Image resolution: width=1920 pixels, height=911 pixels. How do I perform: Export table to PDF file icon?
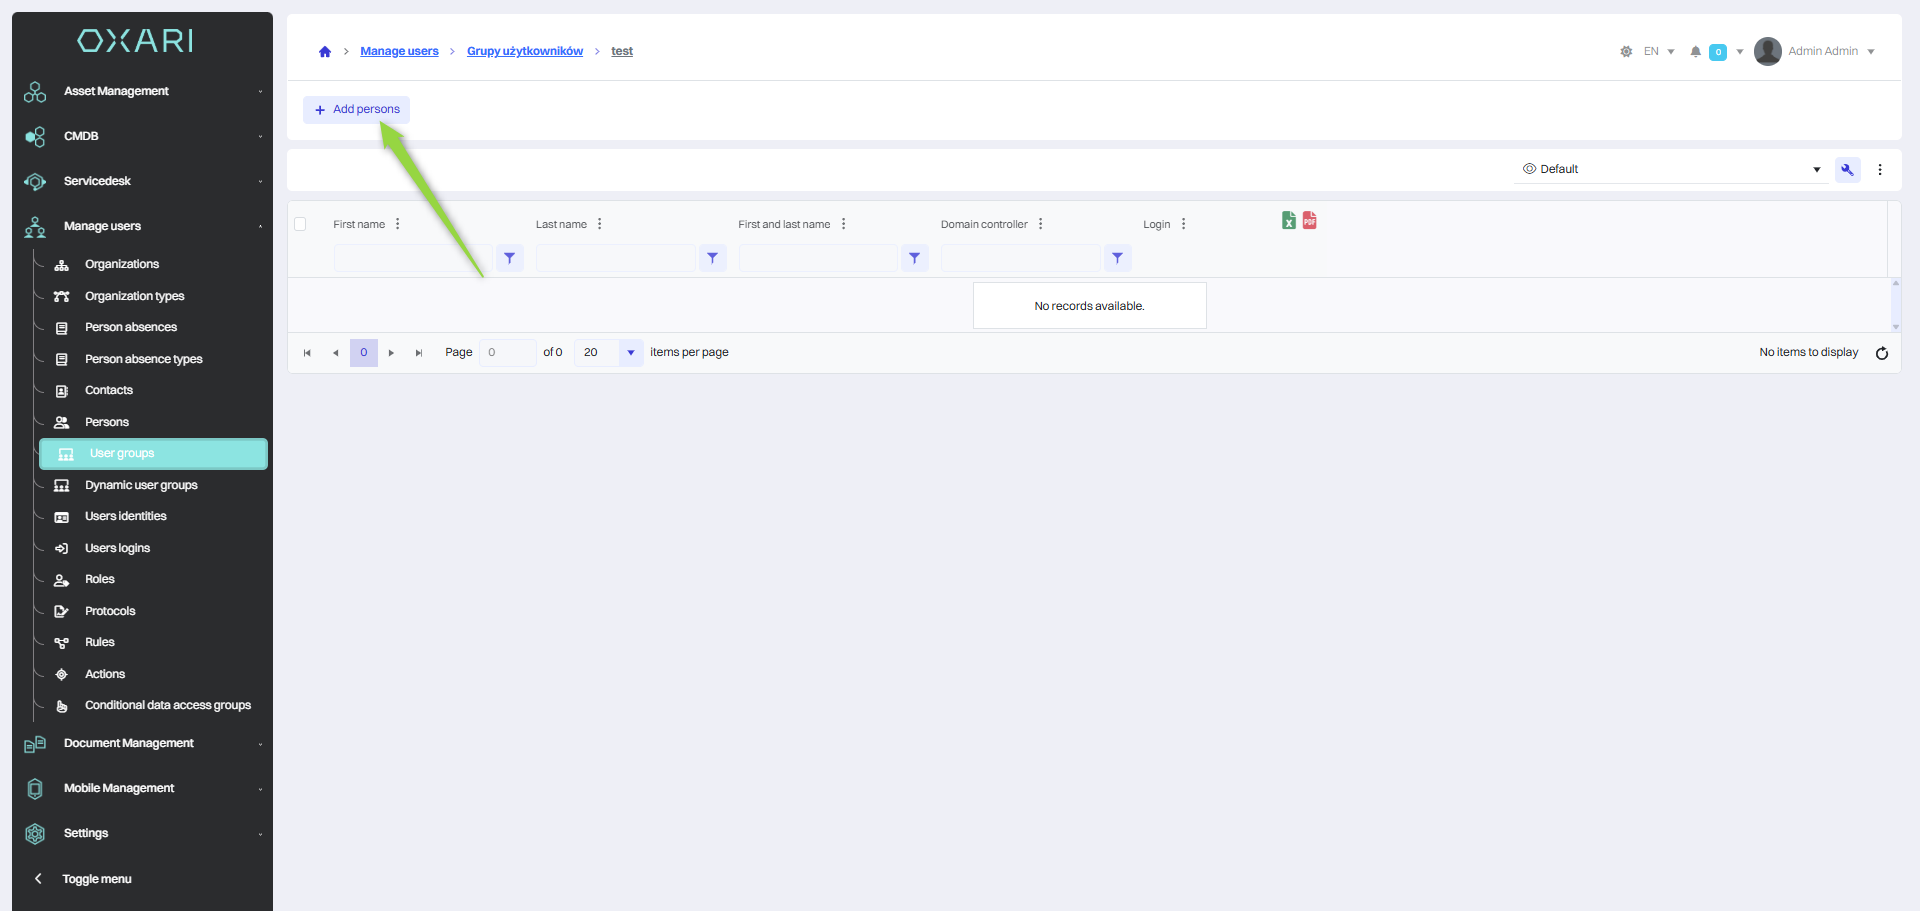click(1309, 221)
